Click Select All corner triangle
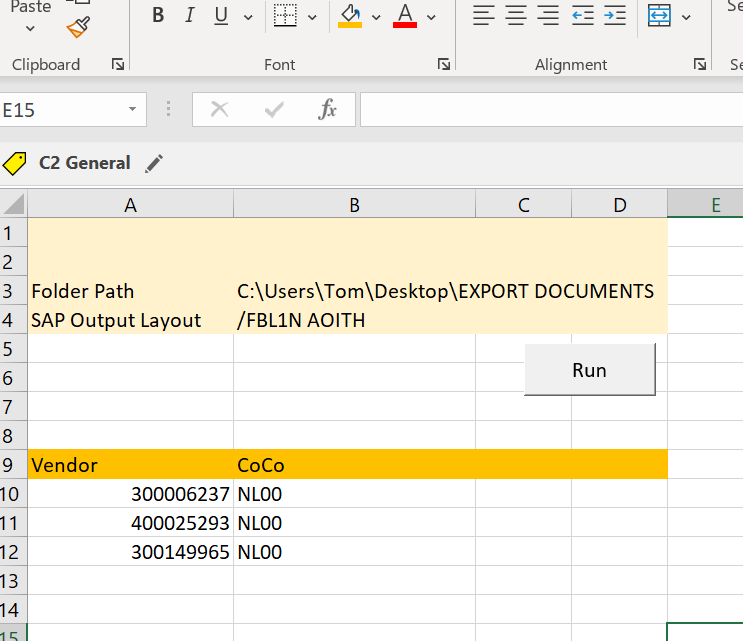Viewport: 743px width, 641px height. 13,205
